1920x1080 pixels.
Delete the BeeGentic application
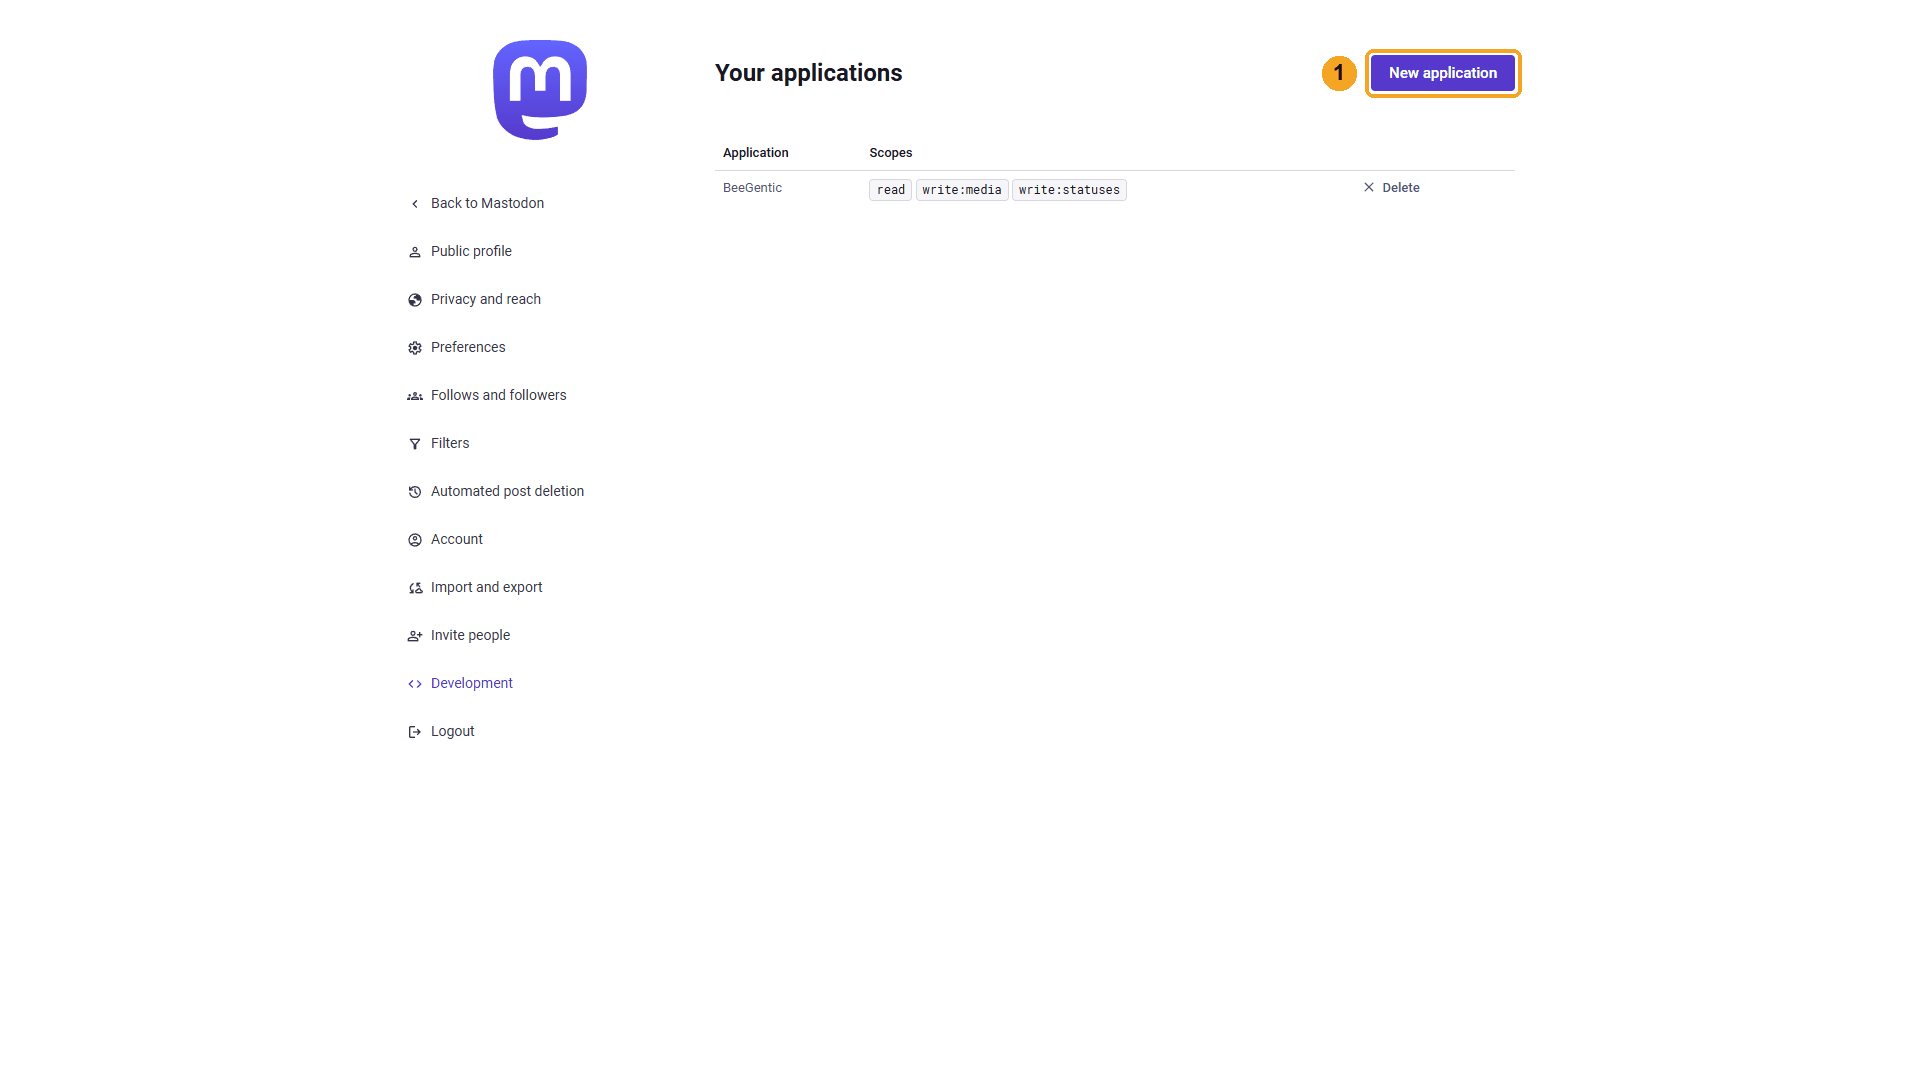(1391, 187)
